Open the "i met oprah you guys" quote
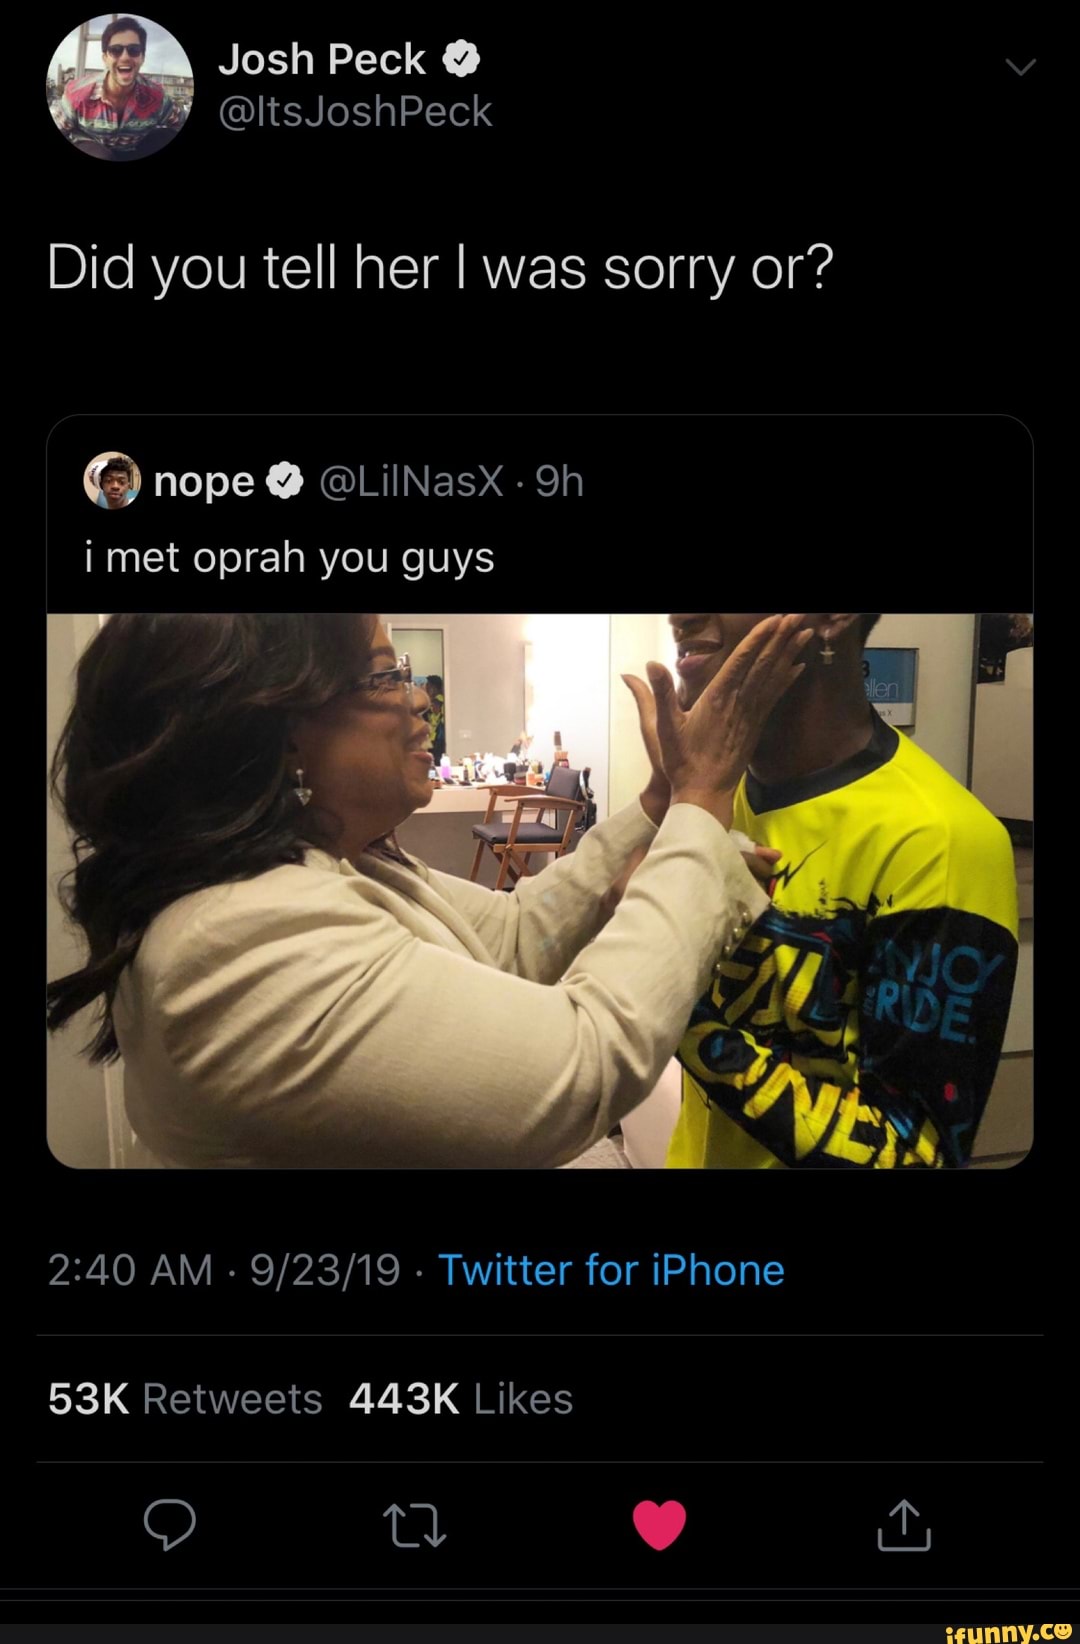1080x1644 pixels. [290, 558]
